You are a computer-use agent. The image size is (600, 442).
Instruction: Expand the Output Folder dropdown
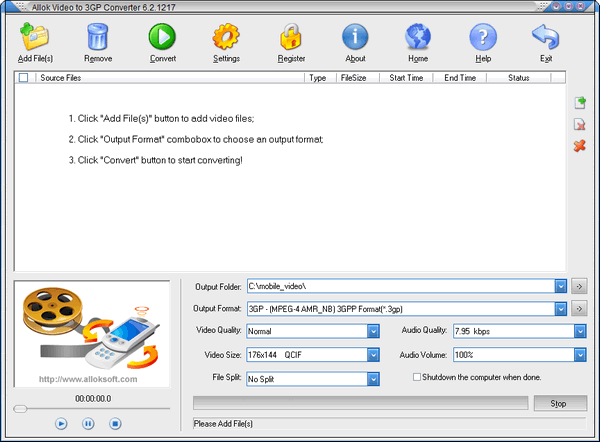tap(561, 286)
